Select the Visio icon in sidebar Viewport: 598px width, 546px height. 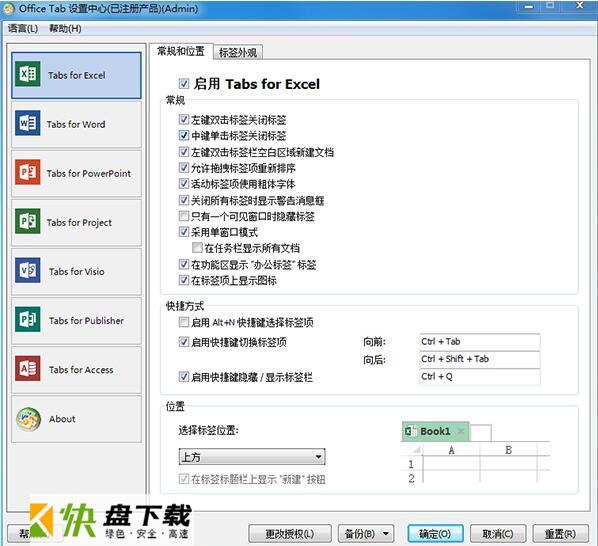(x=27, y=270)
